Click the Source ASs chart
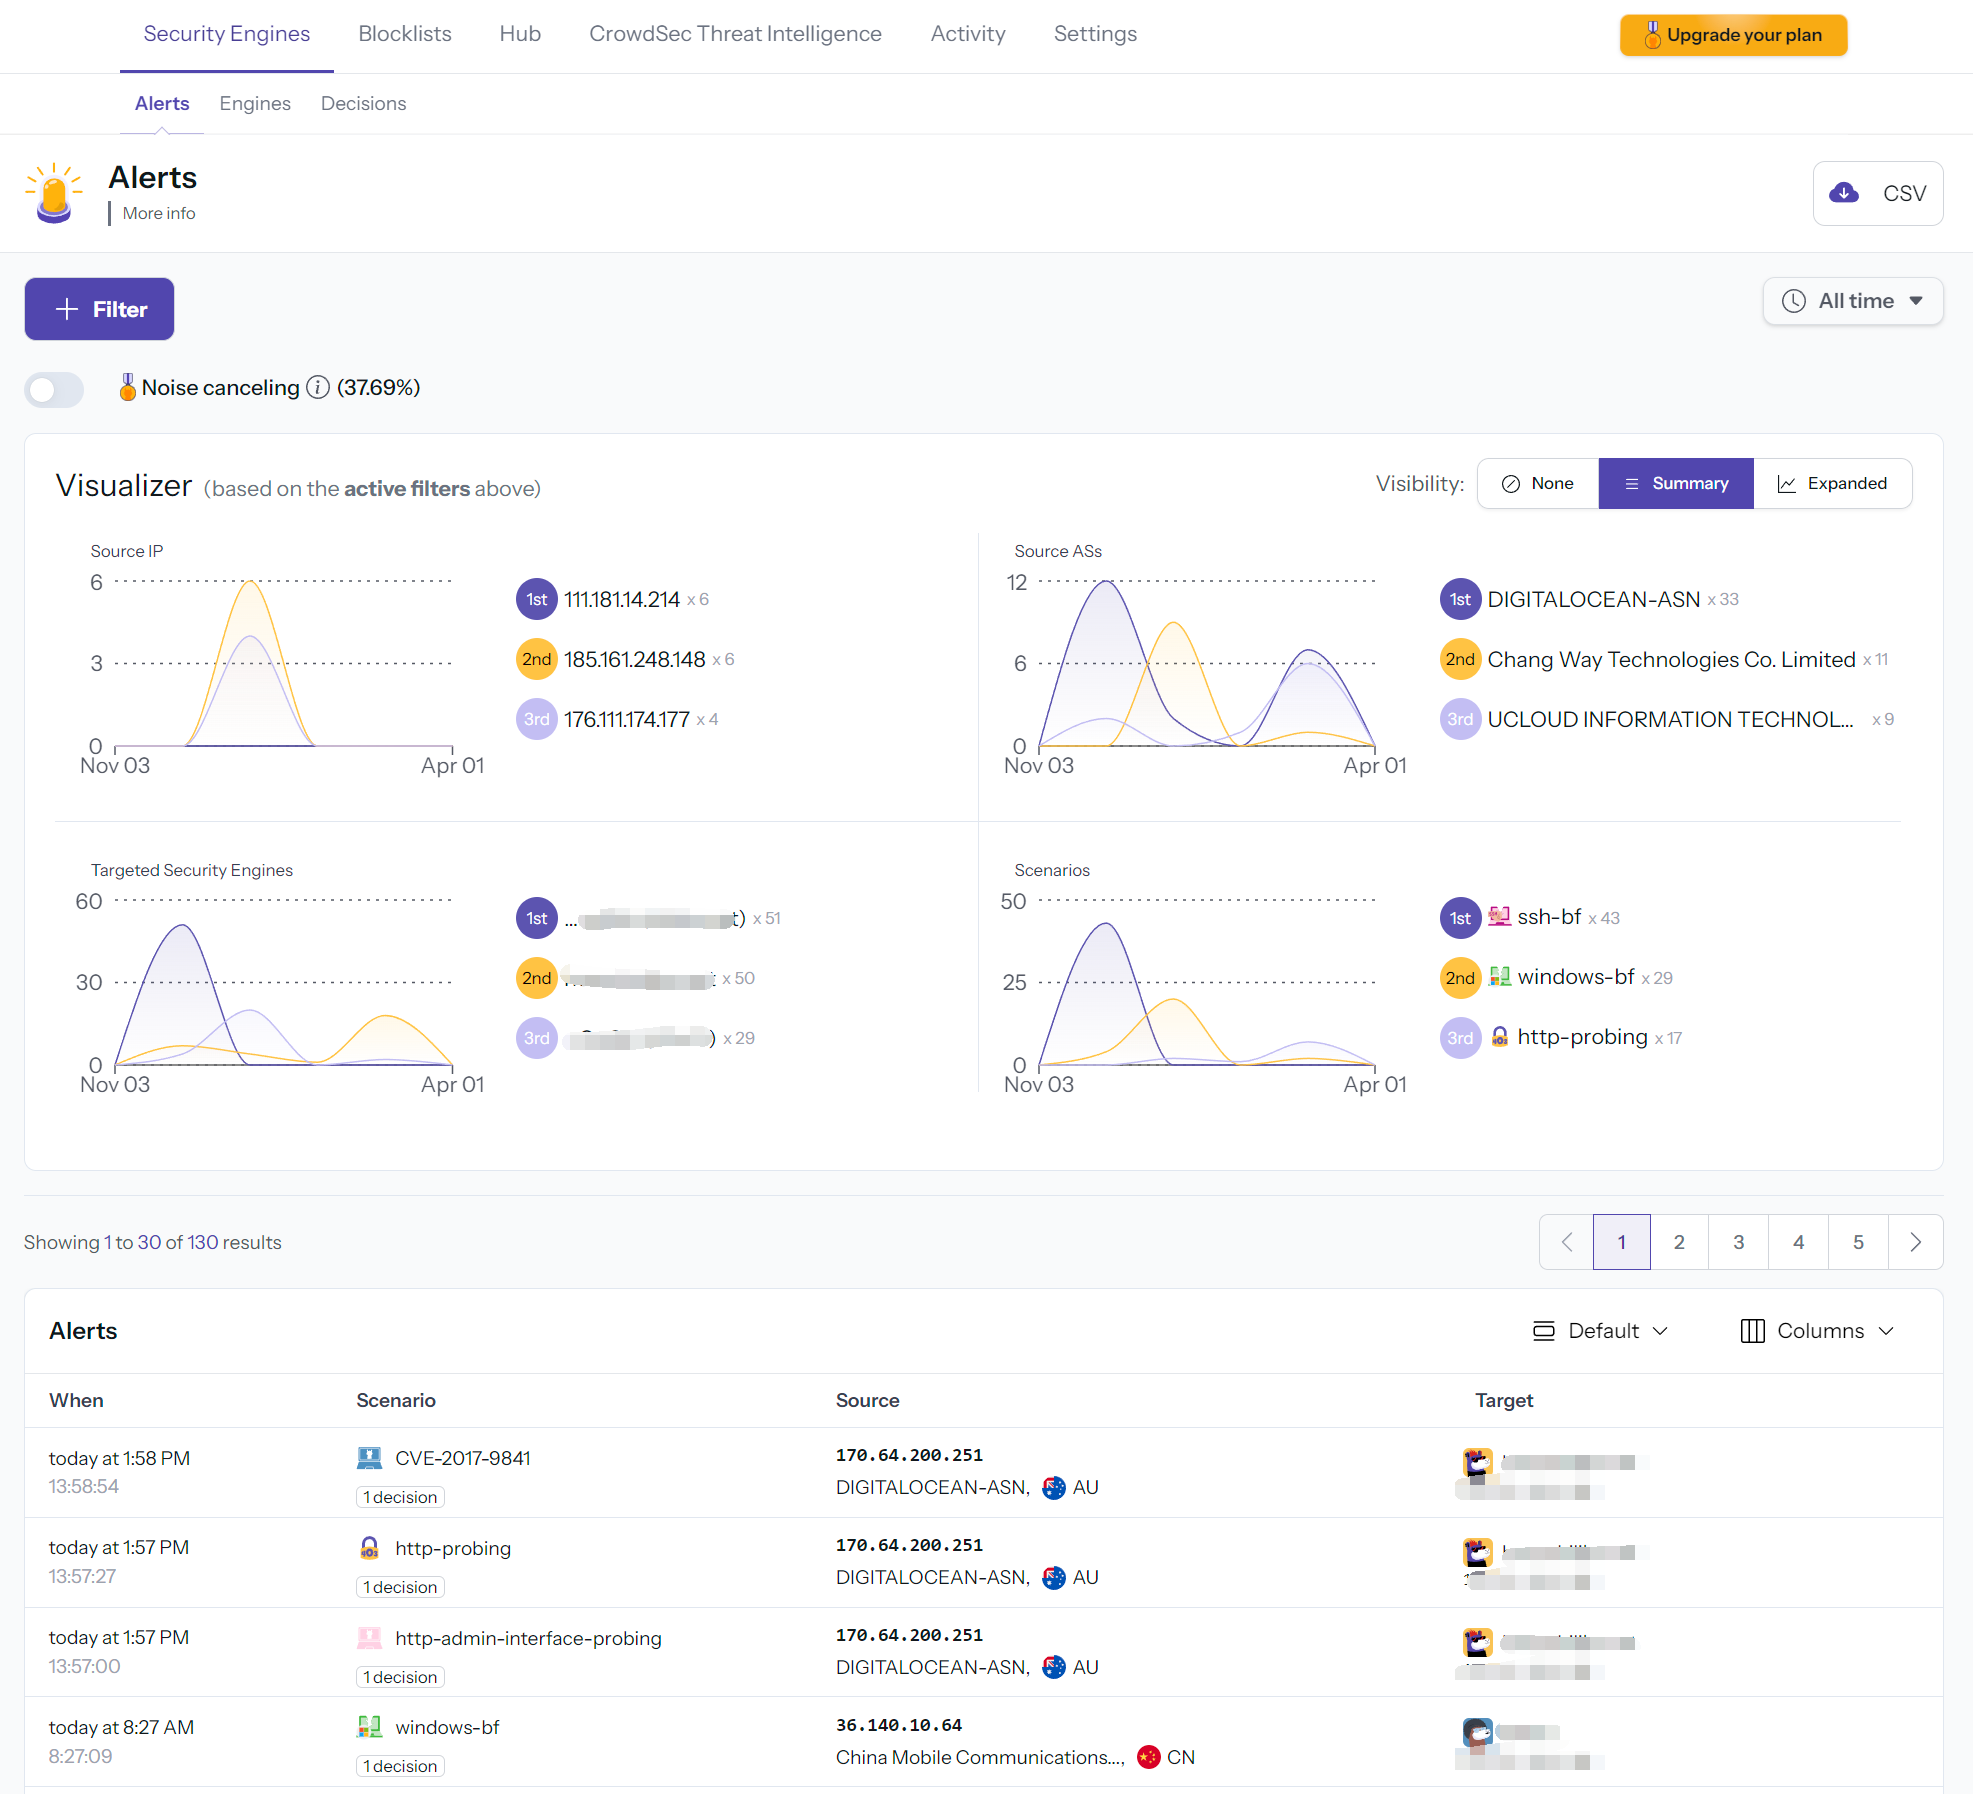 (1206, 663)
